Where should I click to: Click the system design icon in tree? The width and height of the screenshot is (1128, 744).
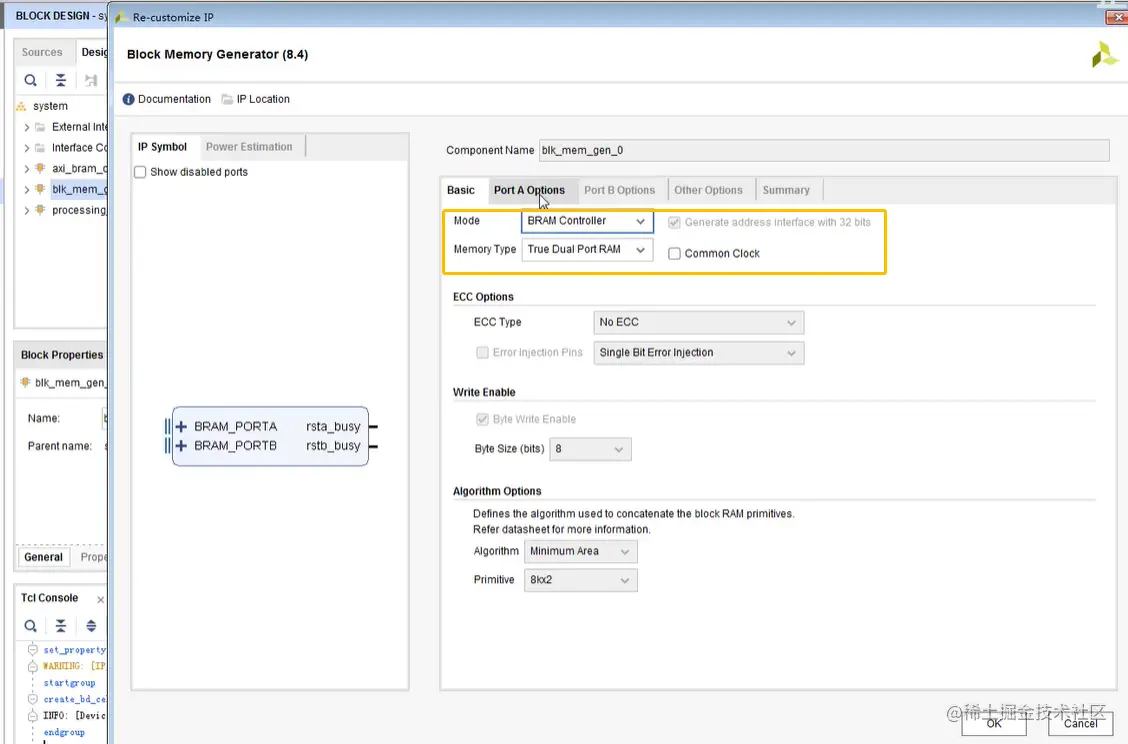pos(21,106)
